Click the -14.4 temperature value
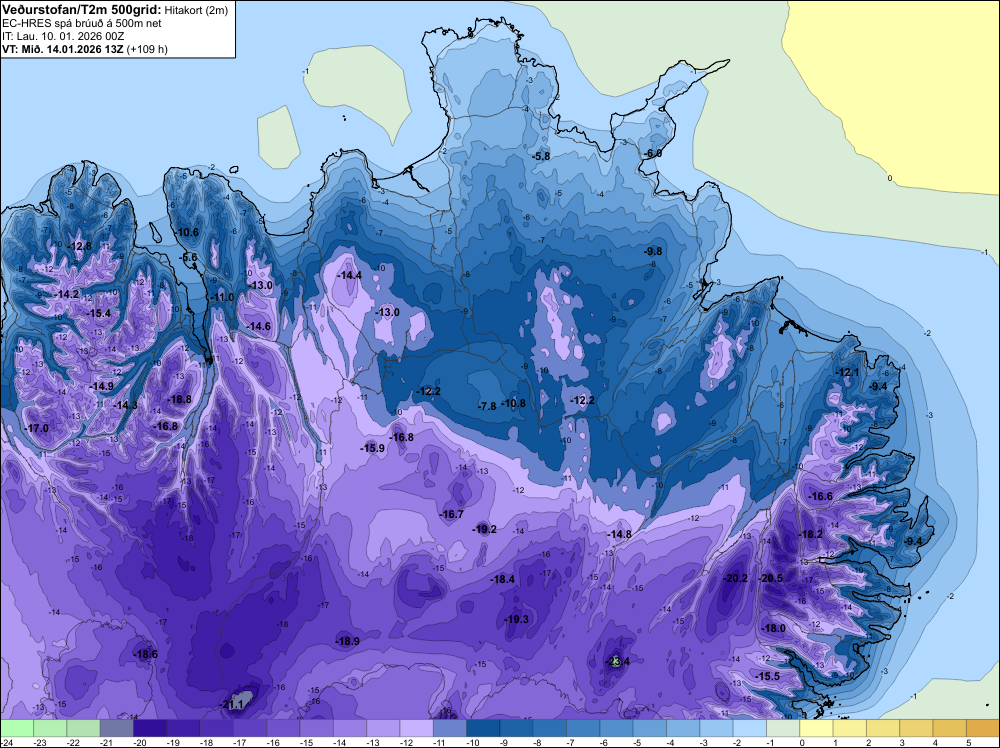 coord(349,275)
